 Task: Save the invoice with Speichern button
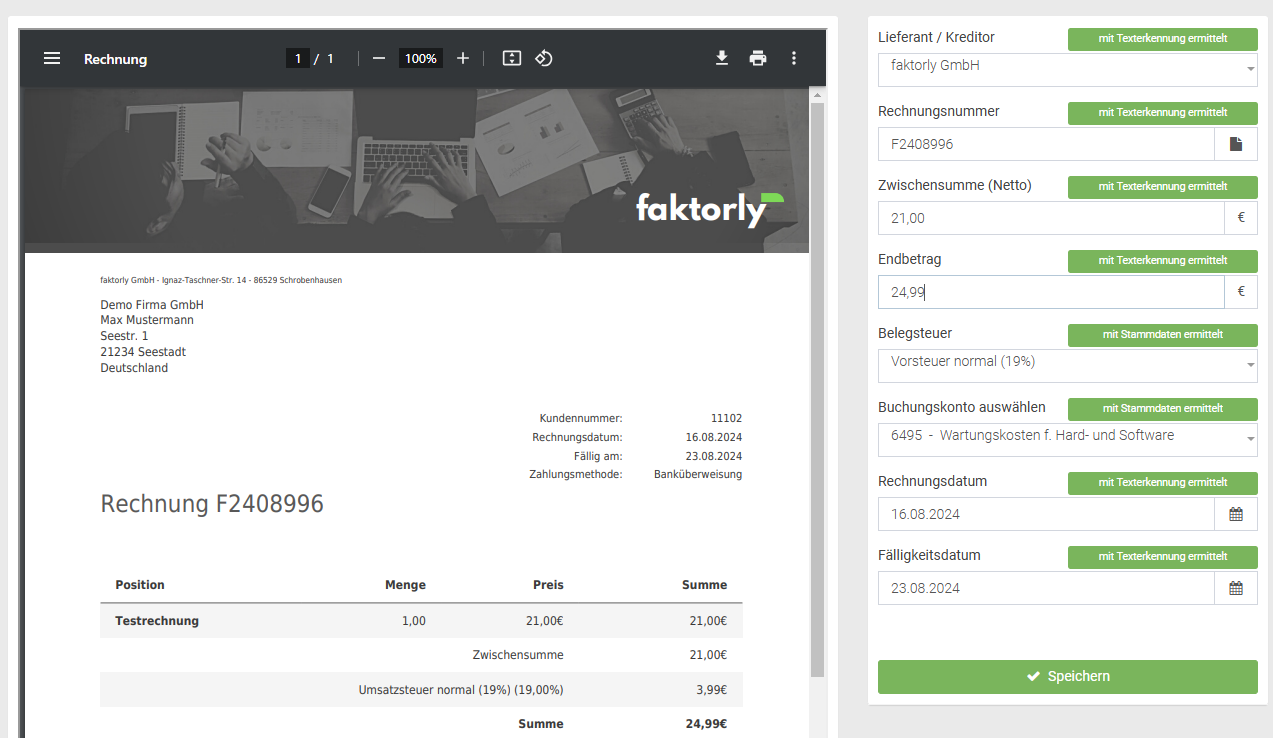(x=1068, y=677)
